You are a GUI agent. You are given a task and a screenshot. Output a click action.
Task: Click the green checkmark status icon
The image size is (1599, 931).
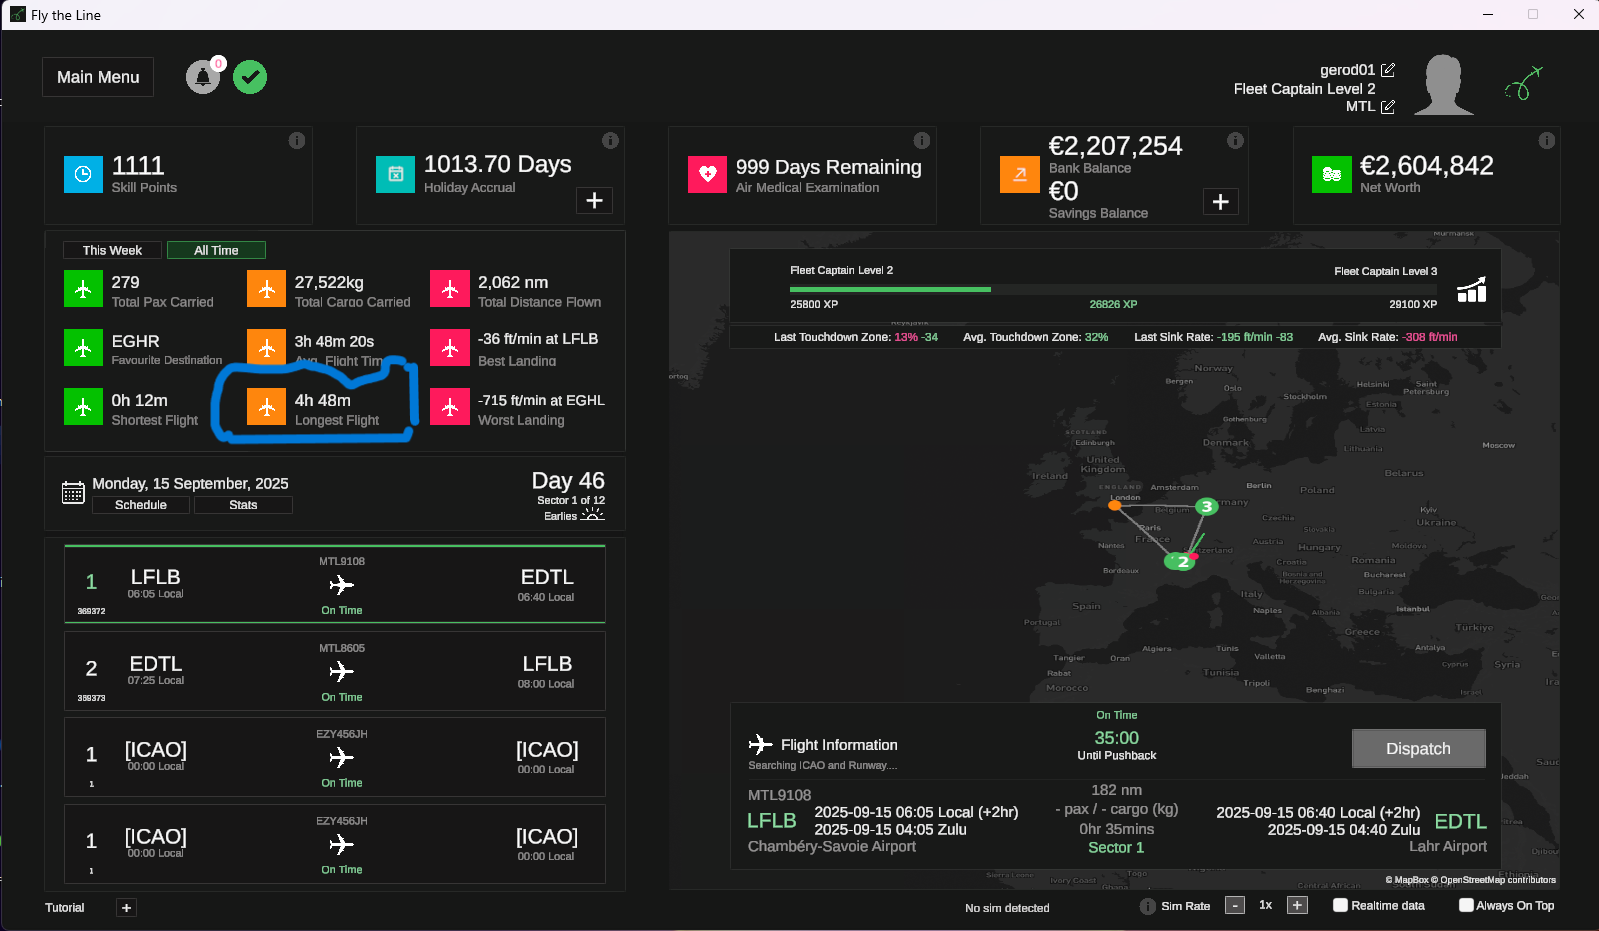tap(250, 77)
